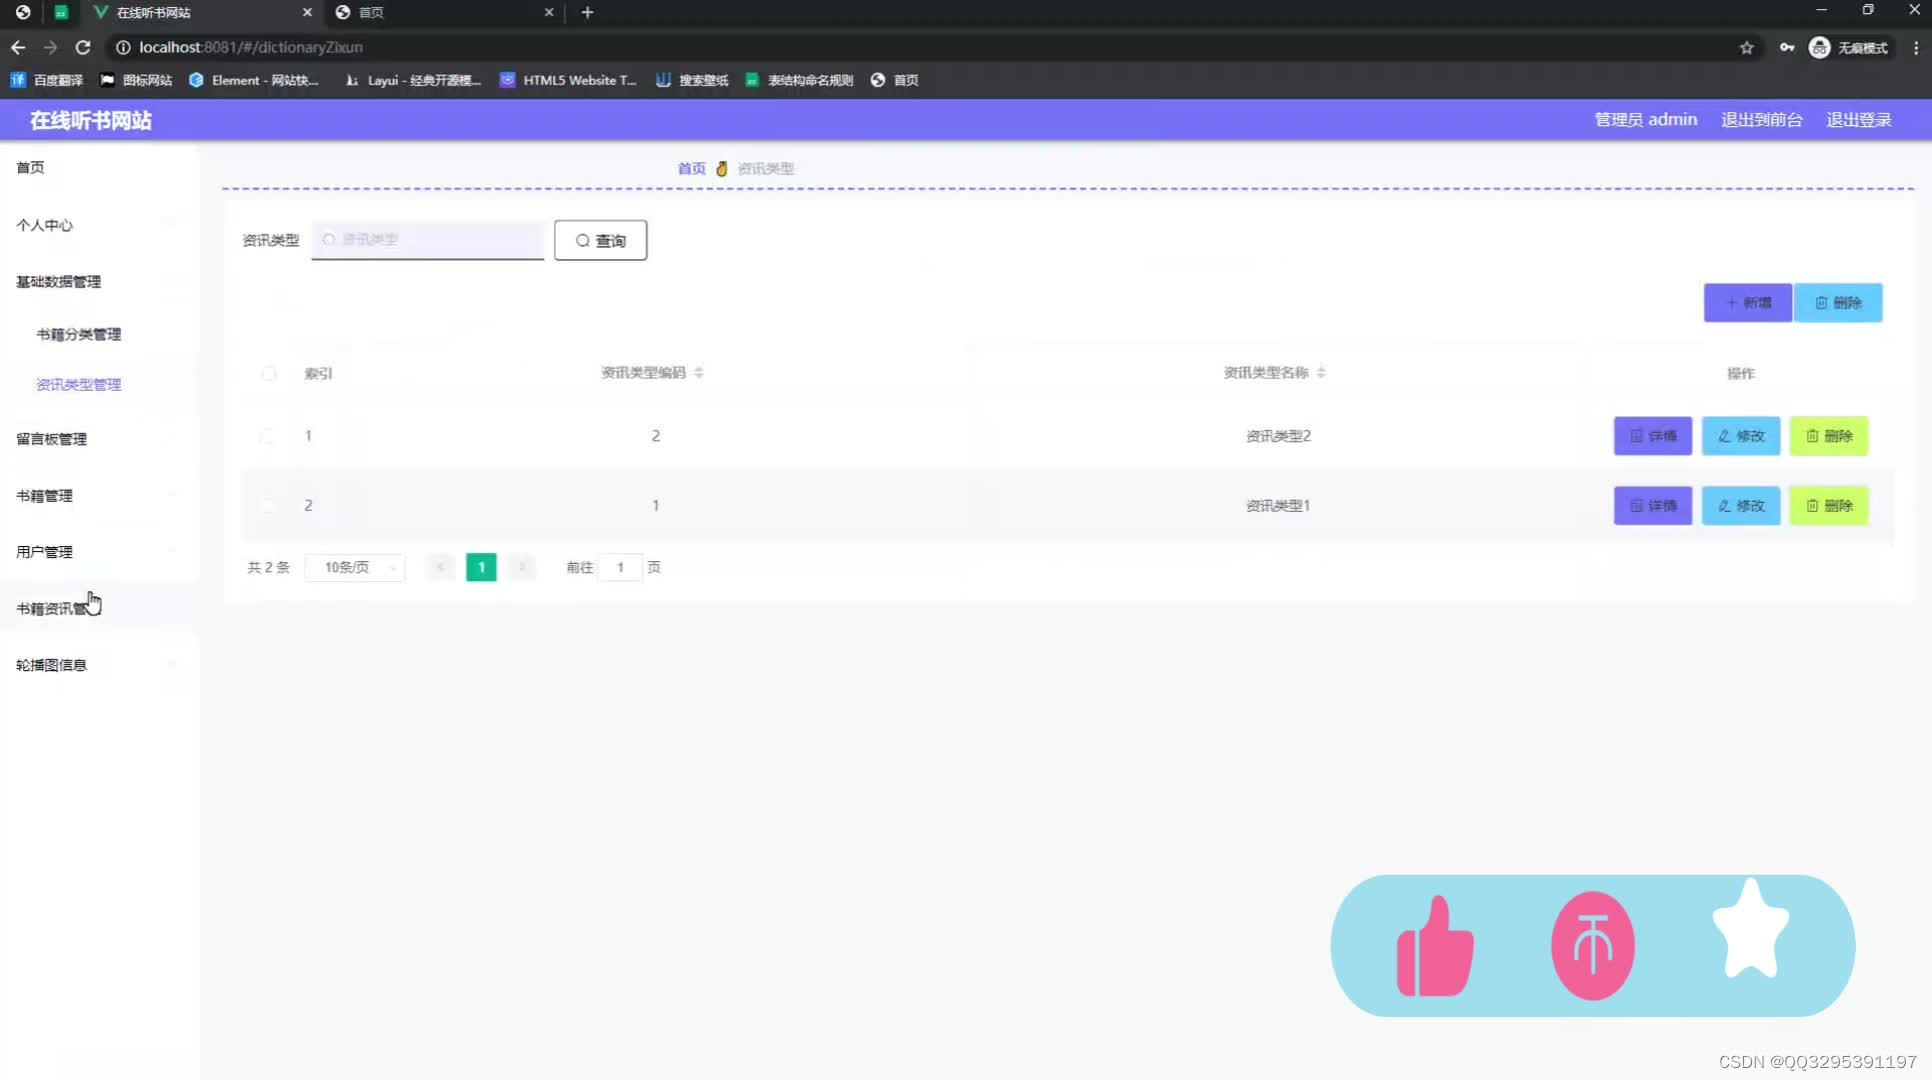The height and width of the screenshot is (1080, 1932).
Task: Click the next page arrow
Action: click(x=522, y=567)
